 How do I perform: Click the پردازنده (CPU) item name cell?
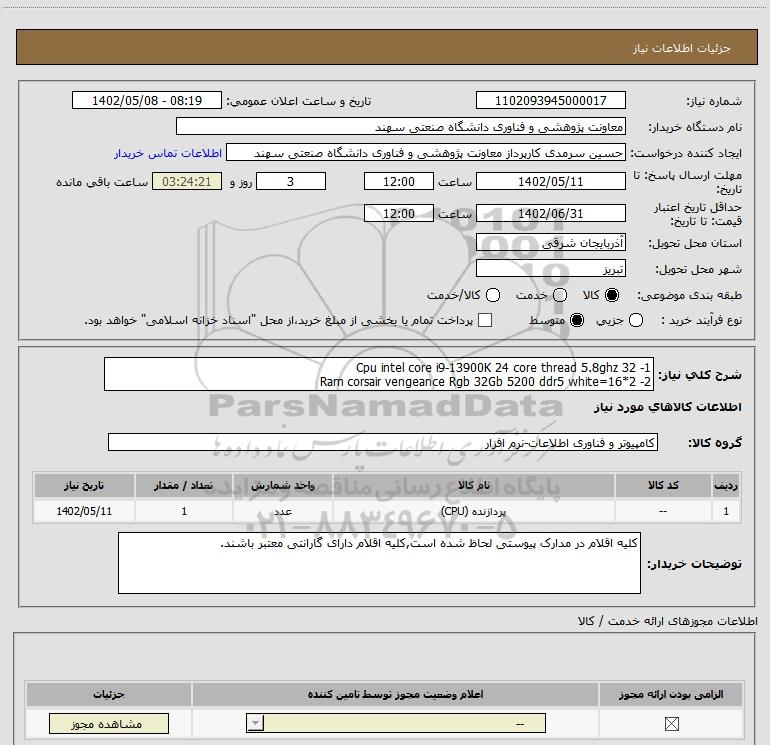(474, 511)
